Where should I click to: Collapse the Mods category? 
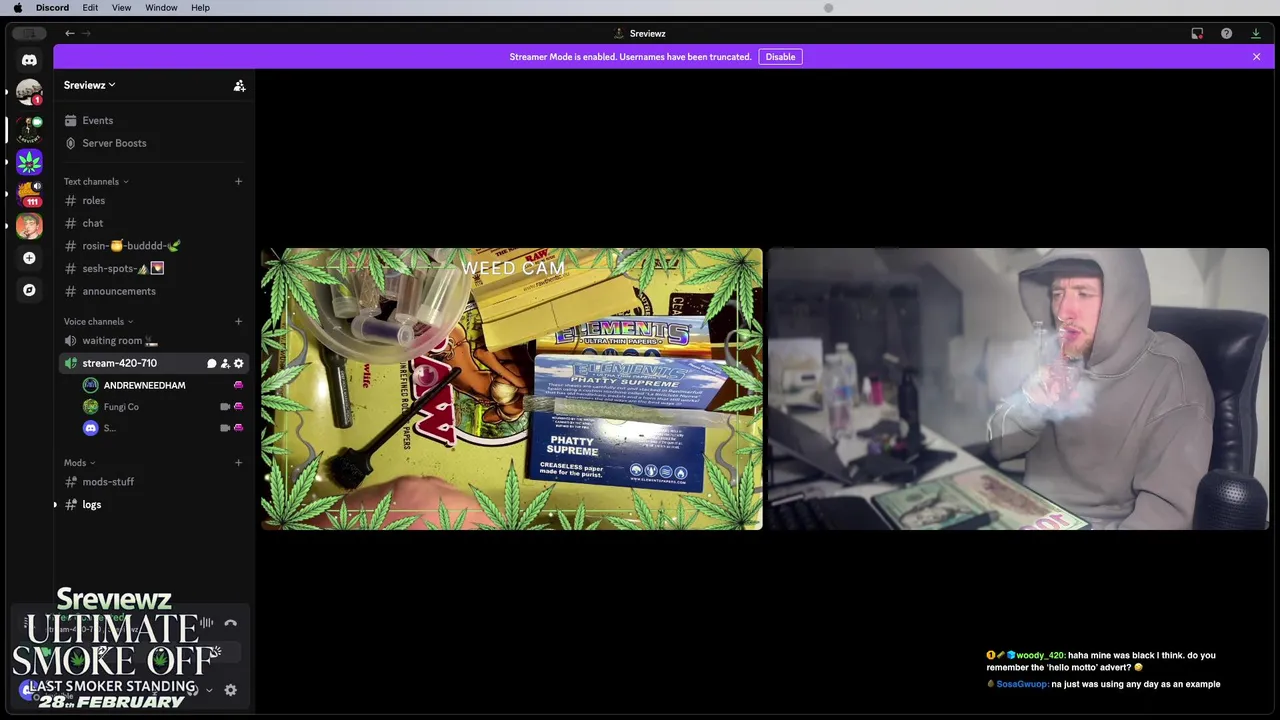pyautogui.click(x=79, y=462)
